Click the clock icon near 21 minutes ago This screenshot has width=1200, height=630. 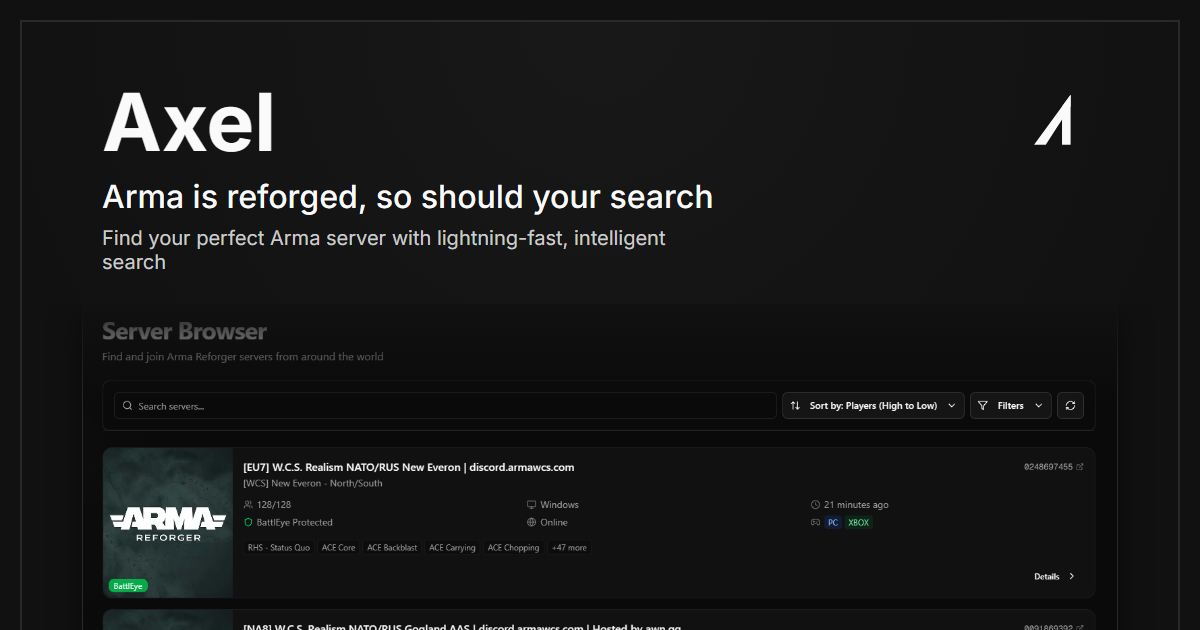817,504
